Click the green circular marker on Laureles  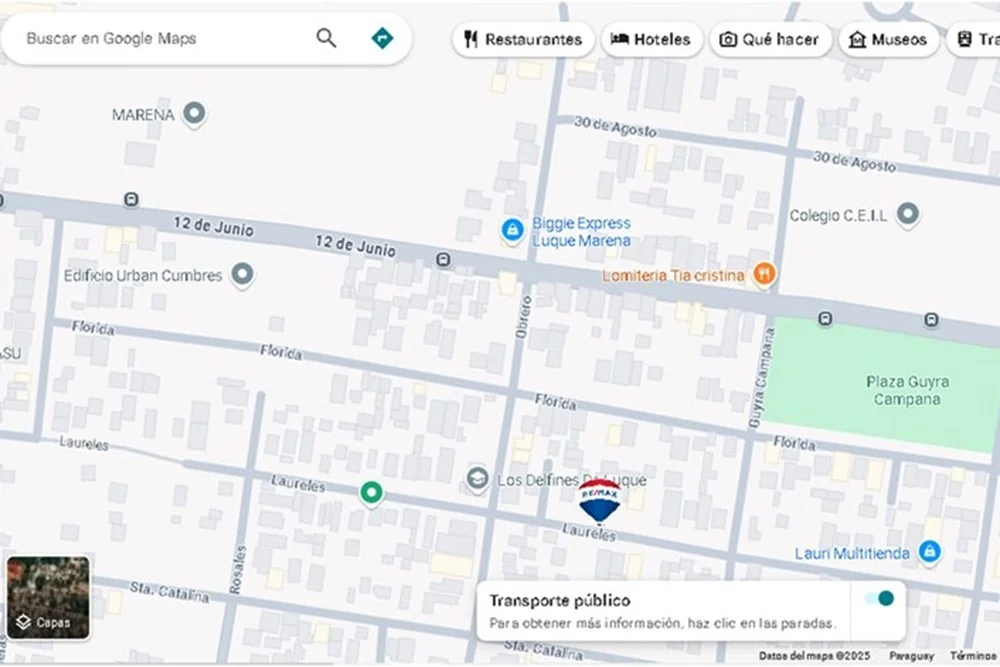372,492
